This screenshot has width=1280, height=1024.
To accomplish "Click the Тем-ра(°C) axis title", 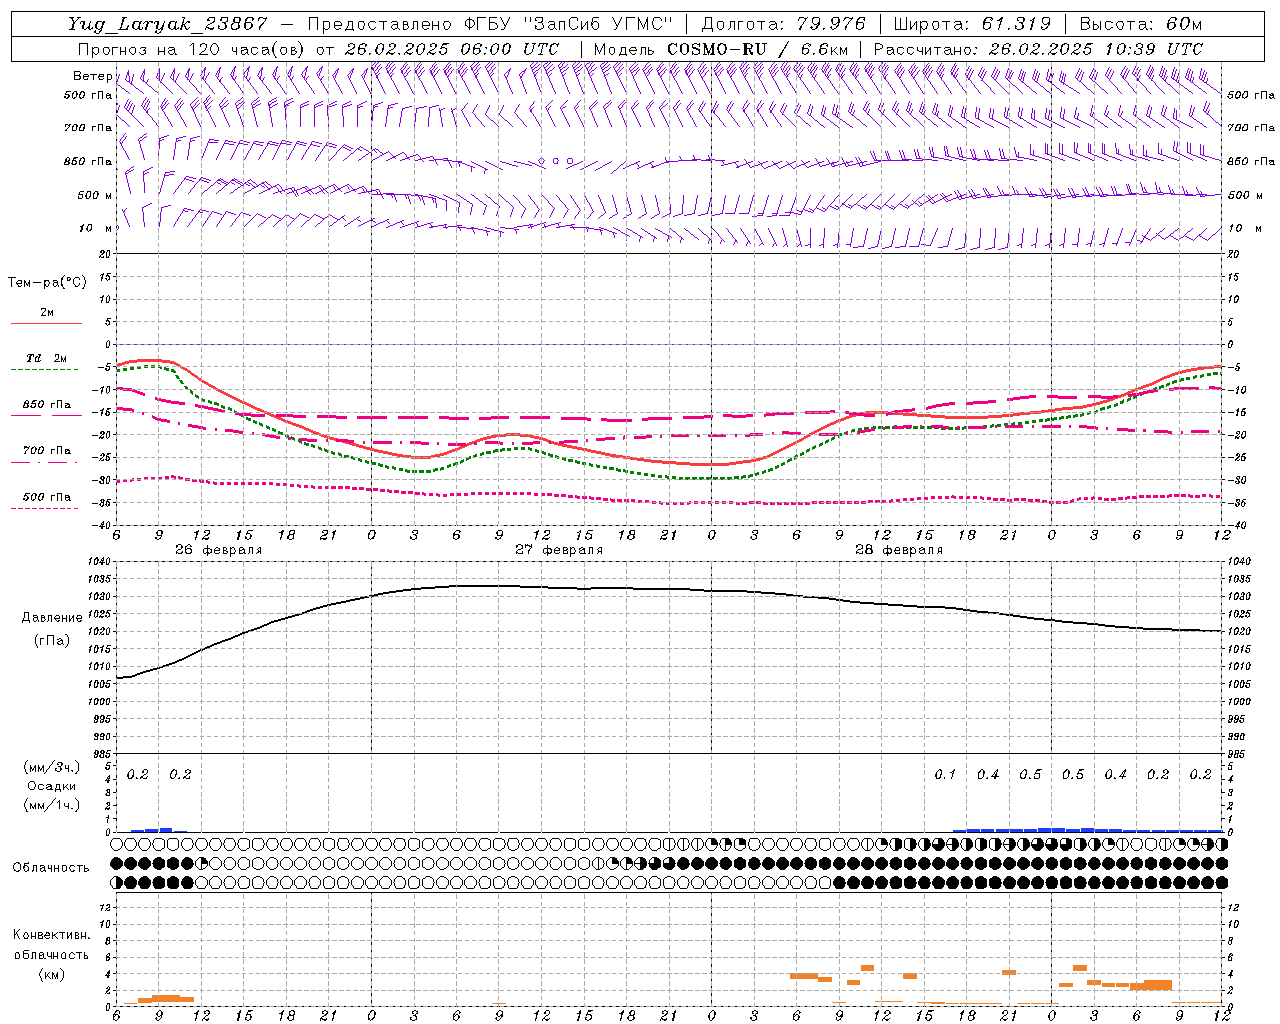I will click(47, 283).
